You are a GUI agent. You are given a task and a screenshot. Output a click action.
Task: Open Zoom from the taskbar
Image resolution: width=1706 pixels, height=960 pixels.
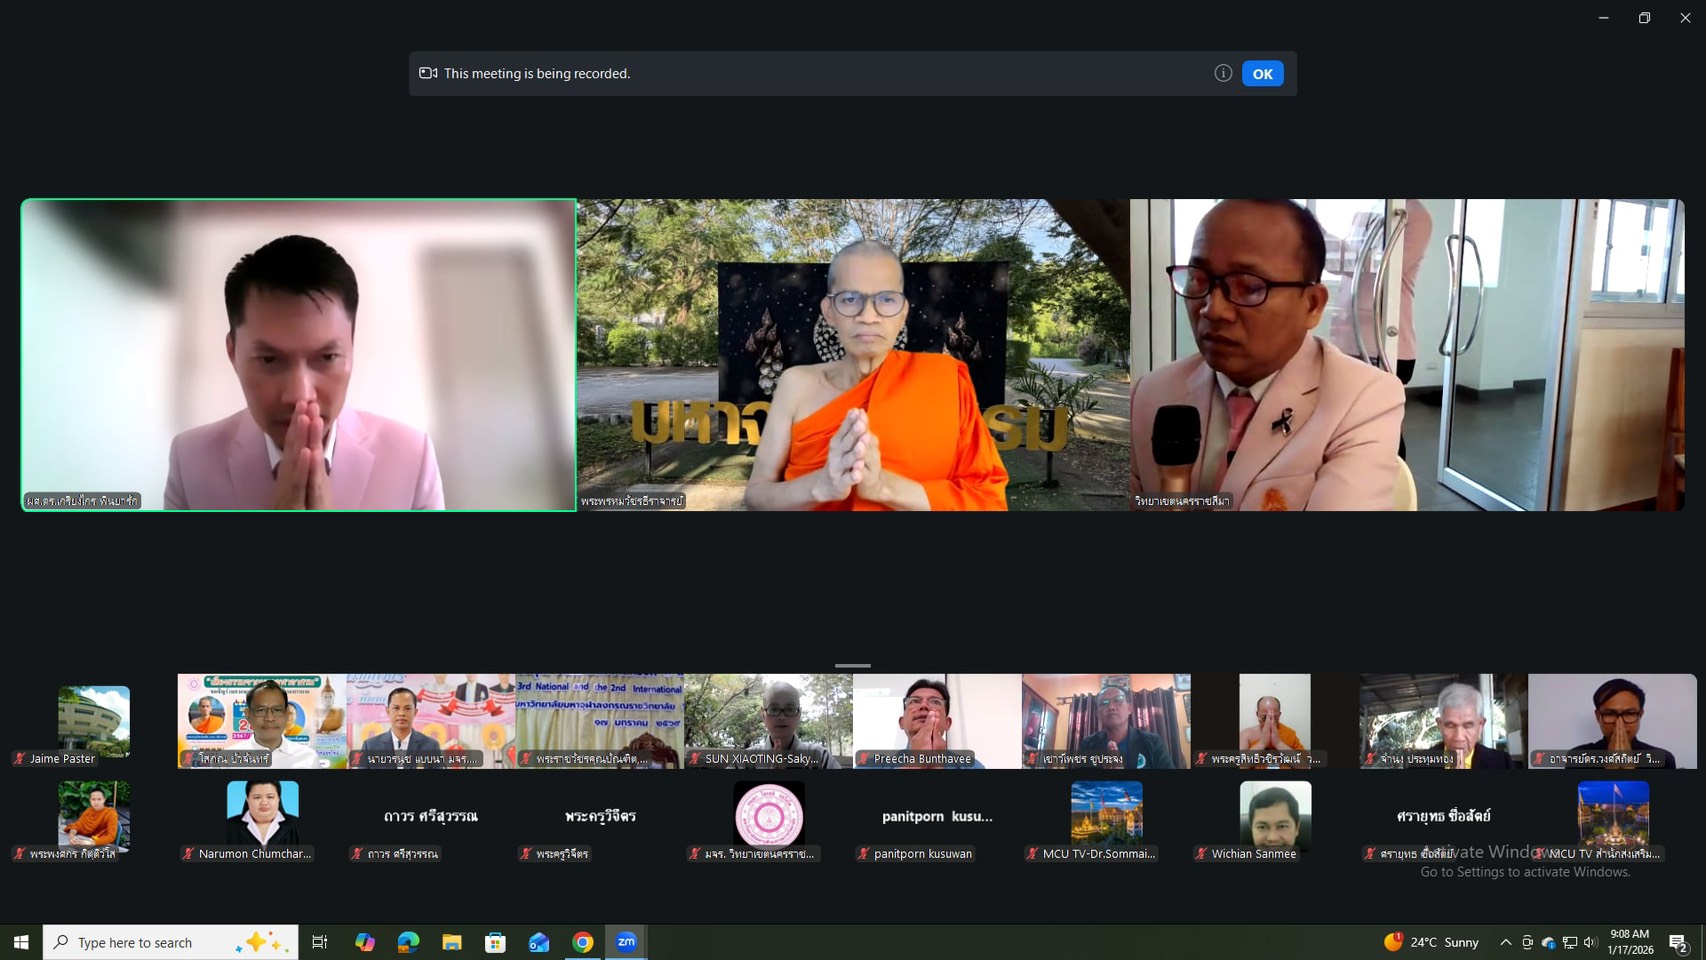tap(626, 942)
